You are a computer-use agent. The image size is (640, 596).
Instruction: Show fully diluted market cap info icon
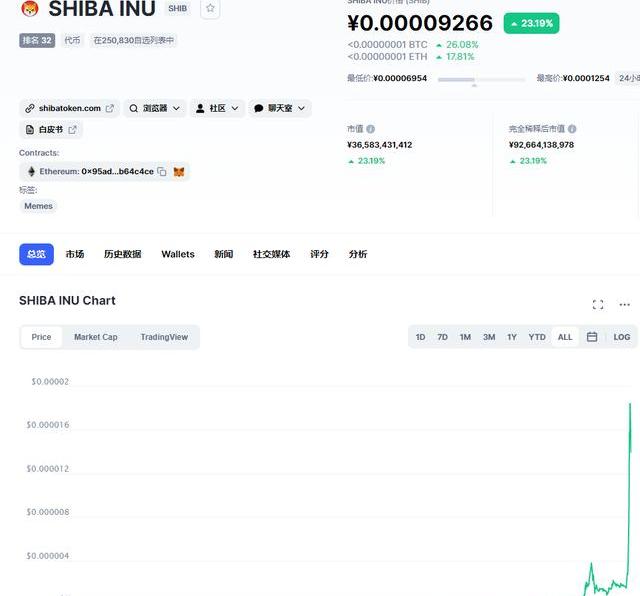[572, 129]
